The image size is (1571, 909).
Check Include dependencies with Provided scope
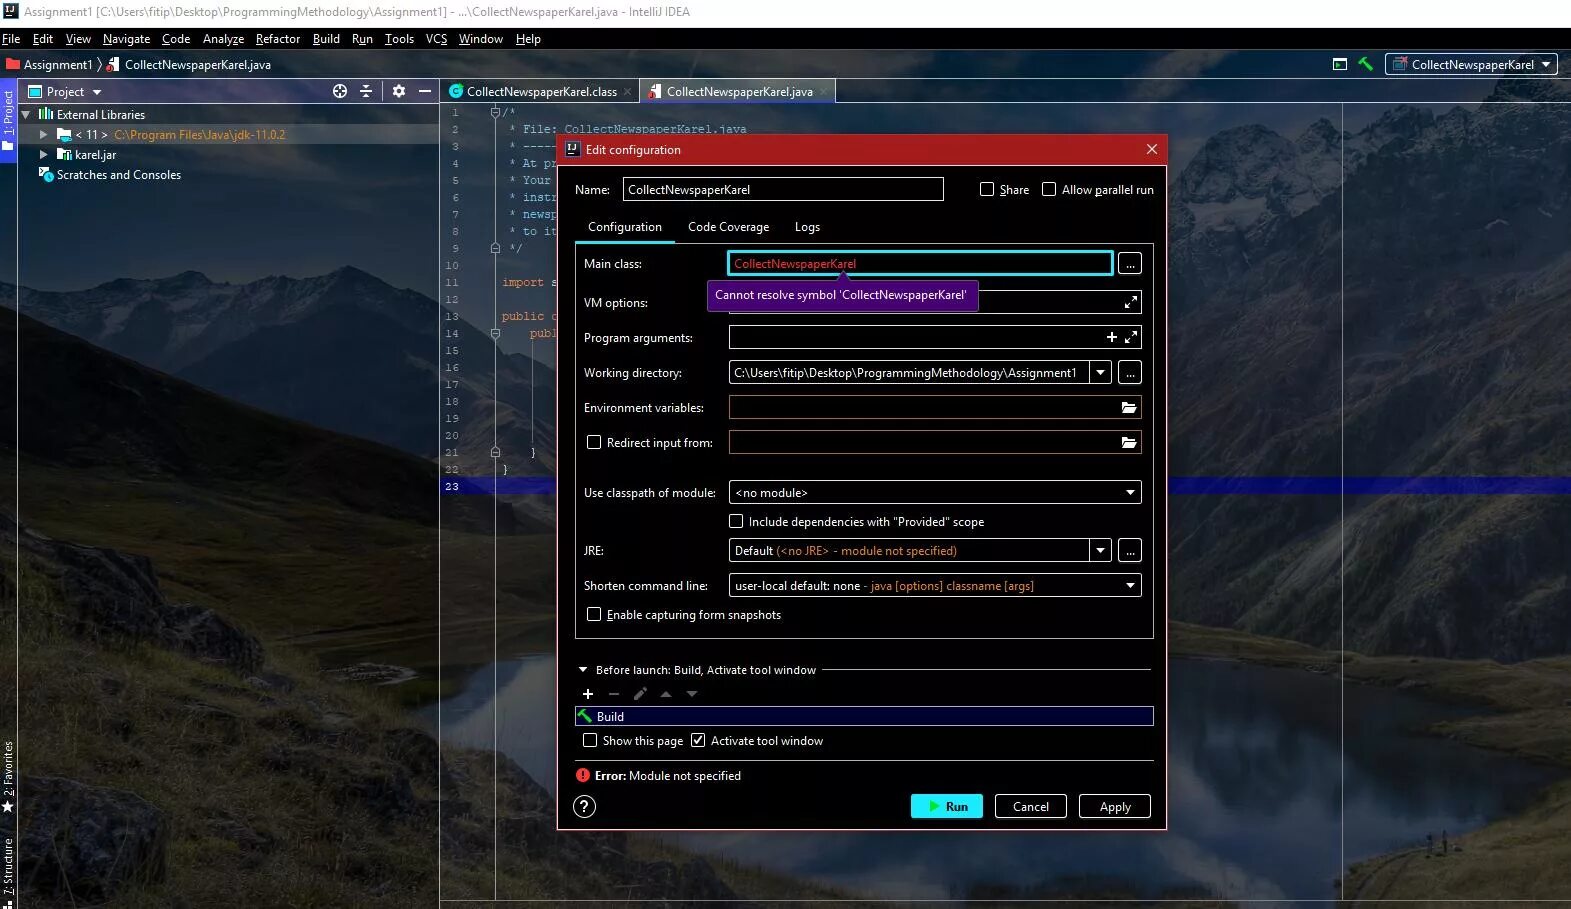tap(736, 521)
